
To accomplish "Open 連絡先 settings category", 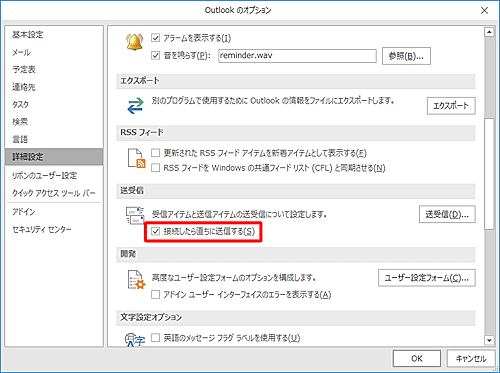I will [54, 87].
